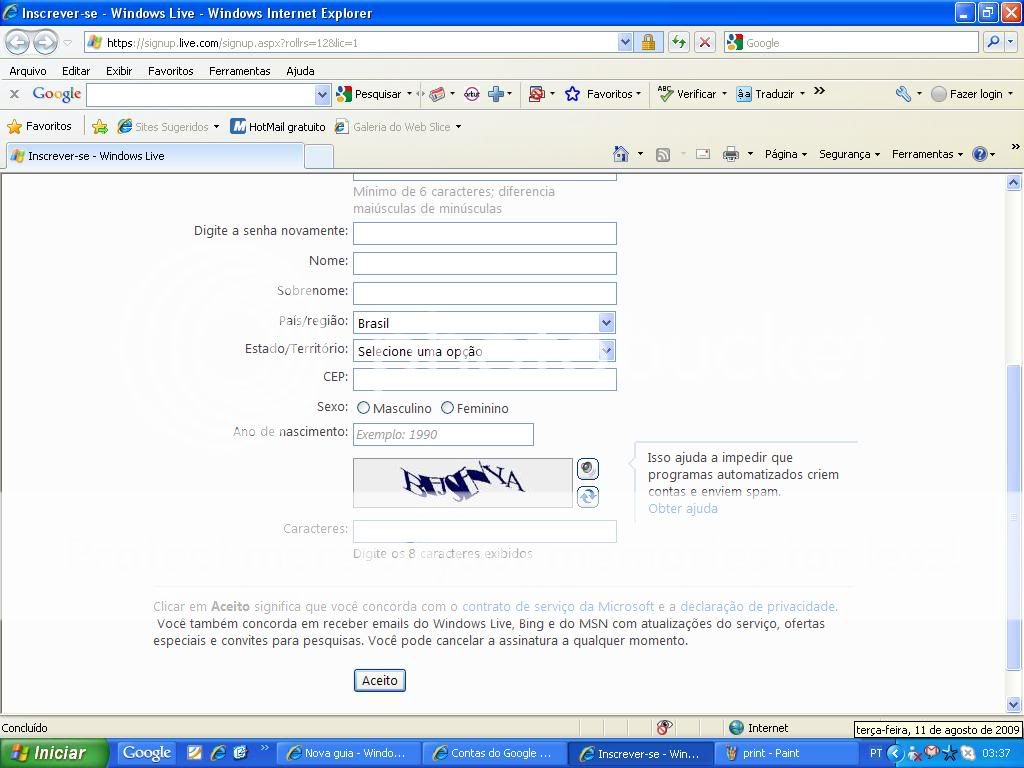Click the browser Stop (red X) button
The height and width of the screenshot is (768, 1024).
(705, 42)
